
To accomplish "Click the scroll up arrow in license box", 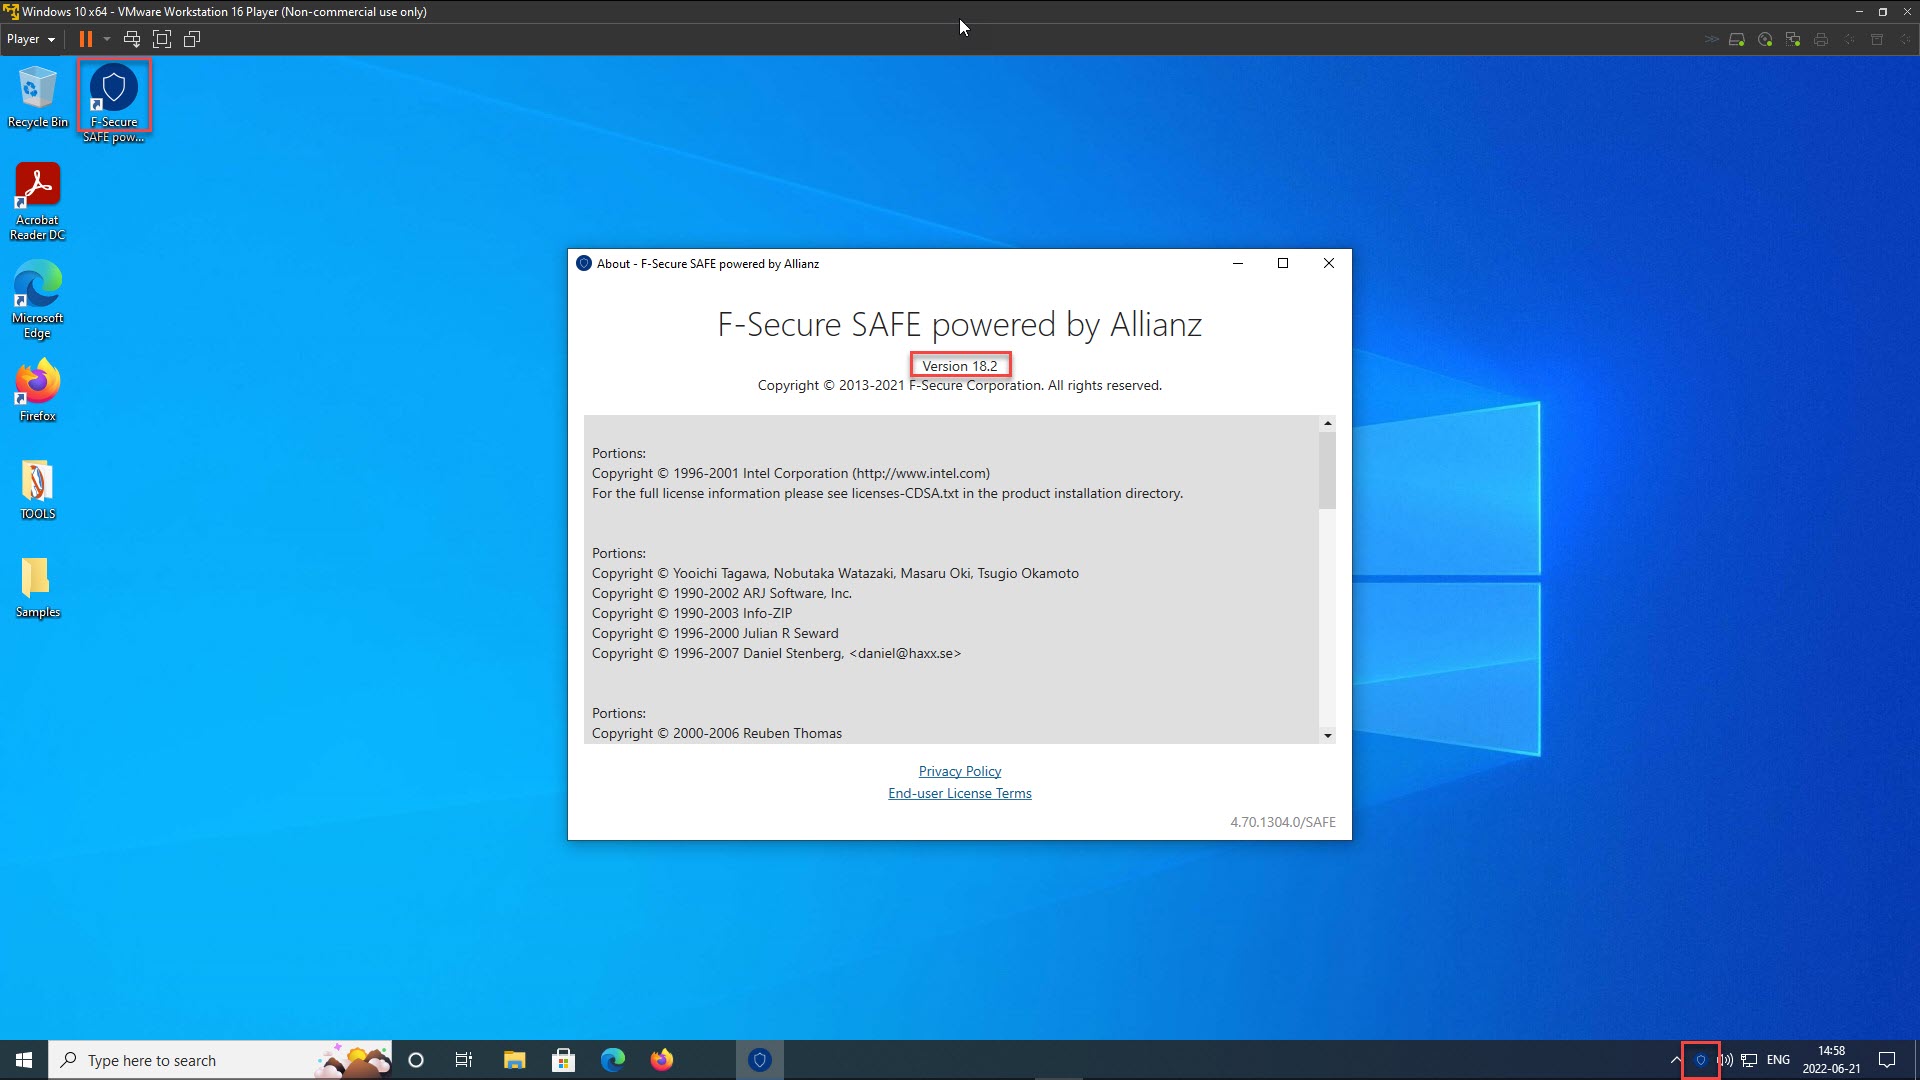I will [x=1328, y=424].
